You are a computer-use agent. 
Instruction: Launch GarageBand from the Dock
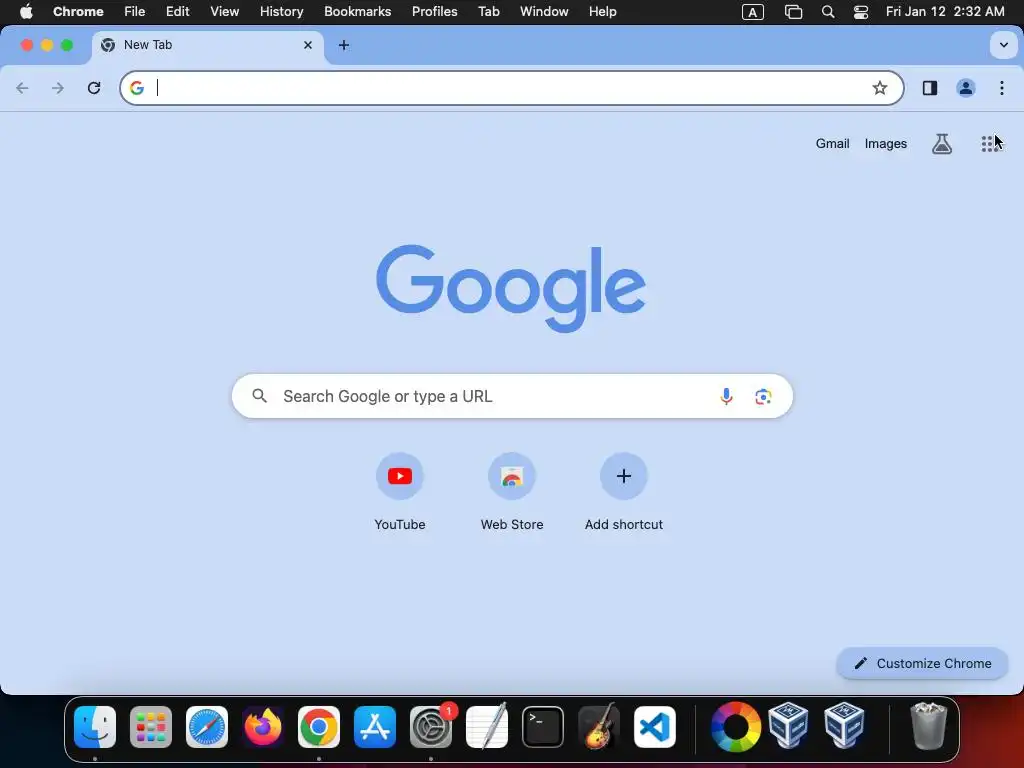[599, 726]
